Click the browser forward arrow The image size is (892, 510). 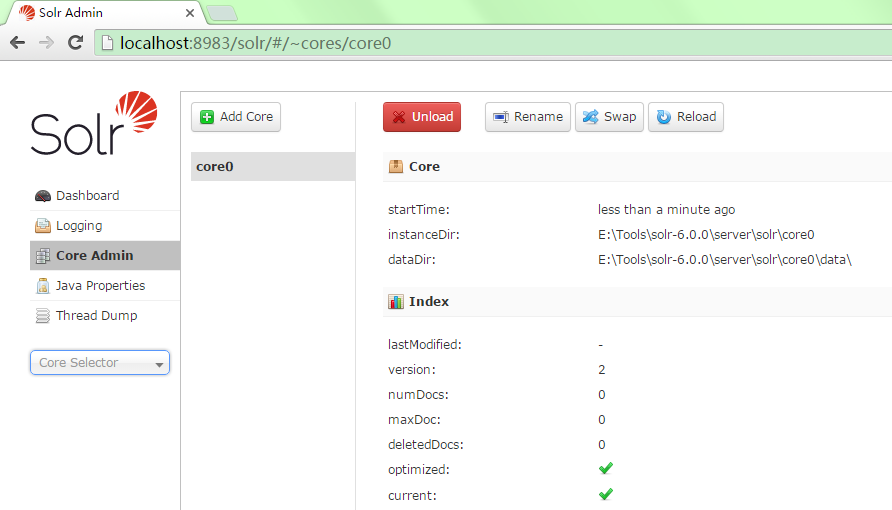pos(46,43)
